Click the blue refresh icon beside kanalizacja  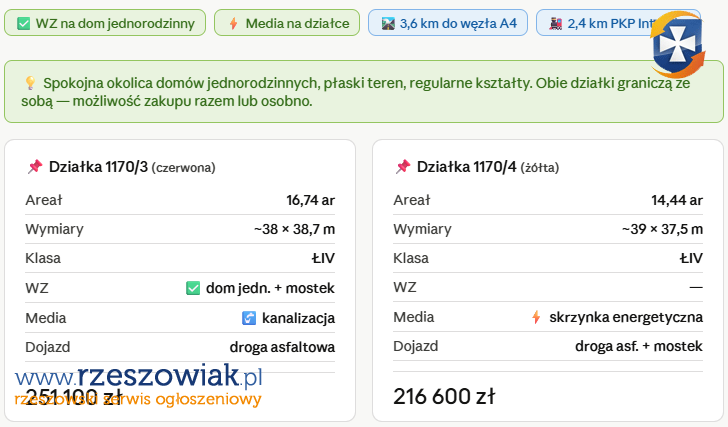249,318
